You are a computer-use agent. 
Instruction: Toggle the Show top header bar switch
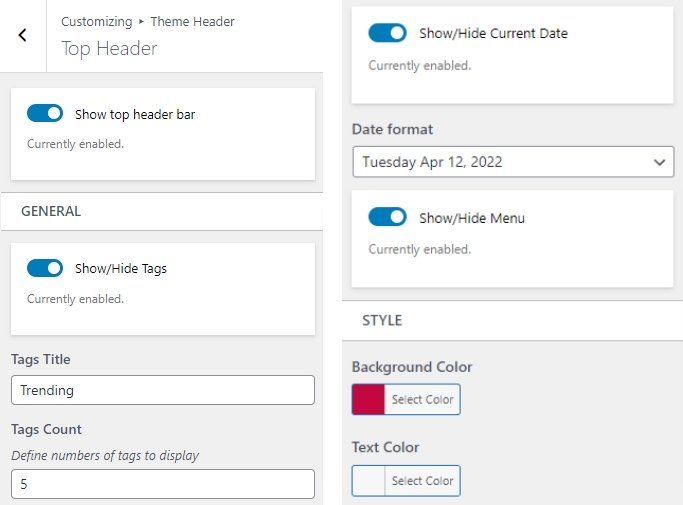[x=45, y=114]
